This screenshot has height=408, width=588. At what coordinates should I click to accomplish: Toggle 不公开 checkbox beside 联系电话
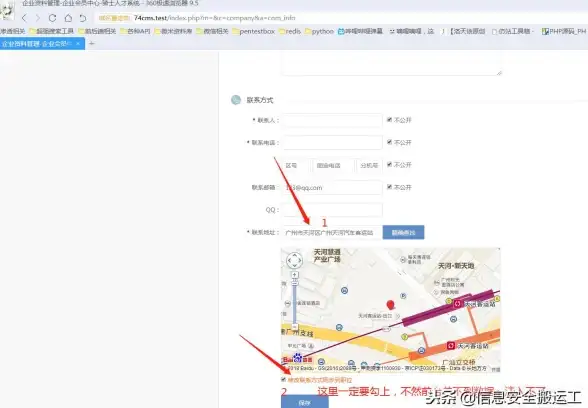[389, 142]
